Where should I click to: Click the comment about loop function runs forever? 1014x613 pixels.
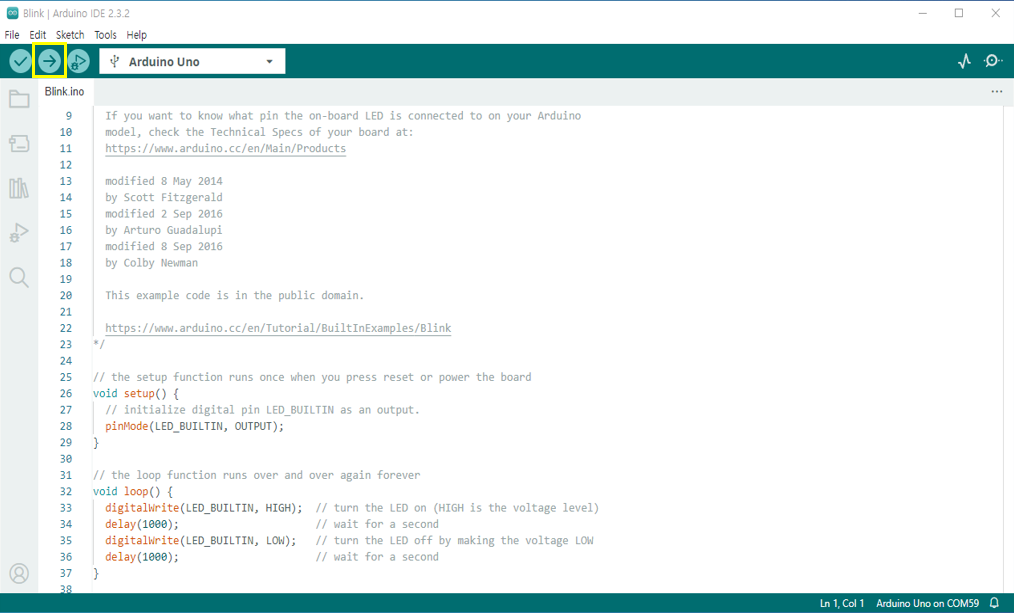[257, 475]
